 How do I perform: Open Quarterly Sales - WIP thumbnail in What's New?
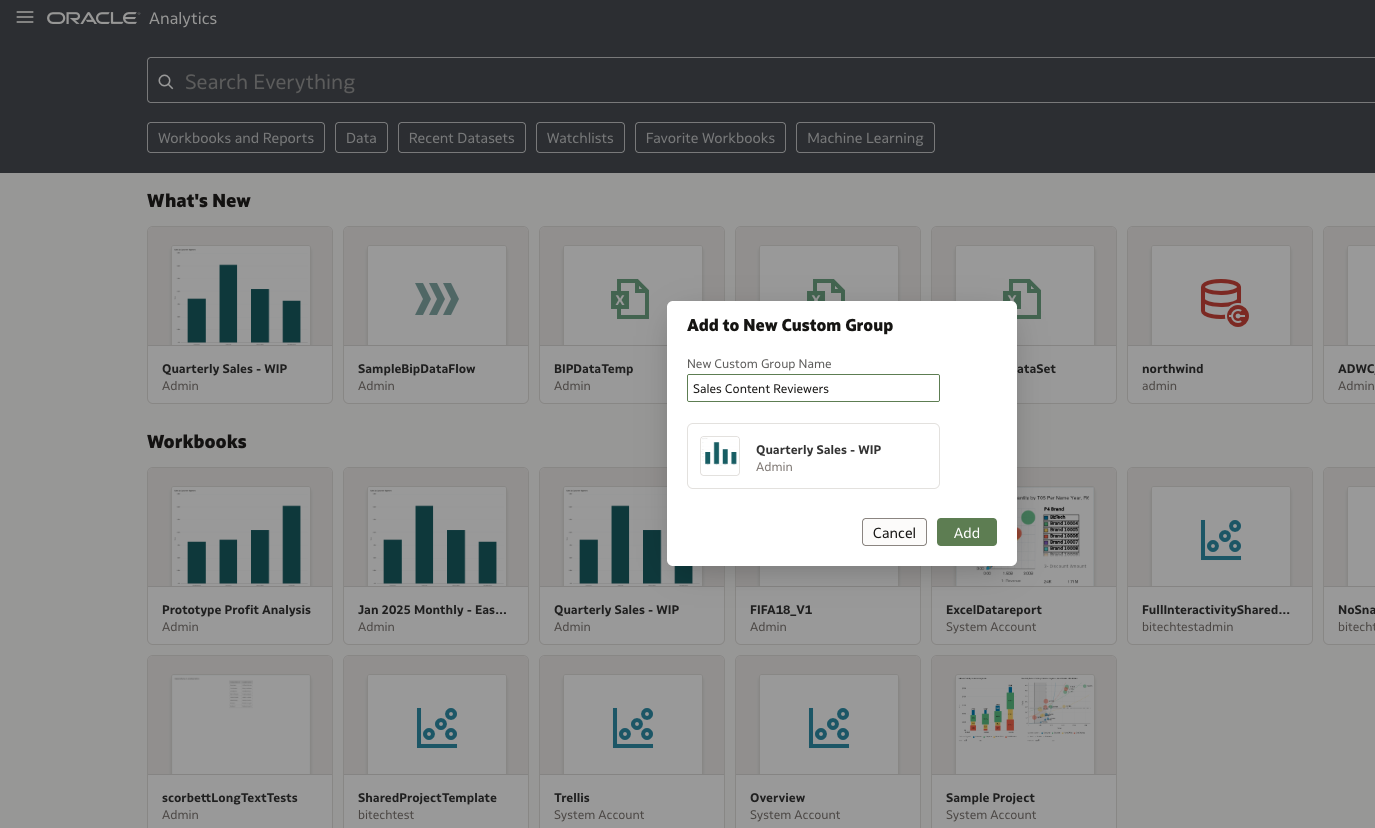point(240,296)
